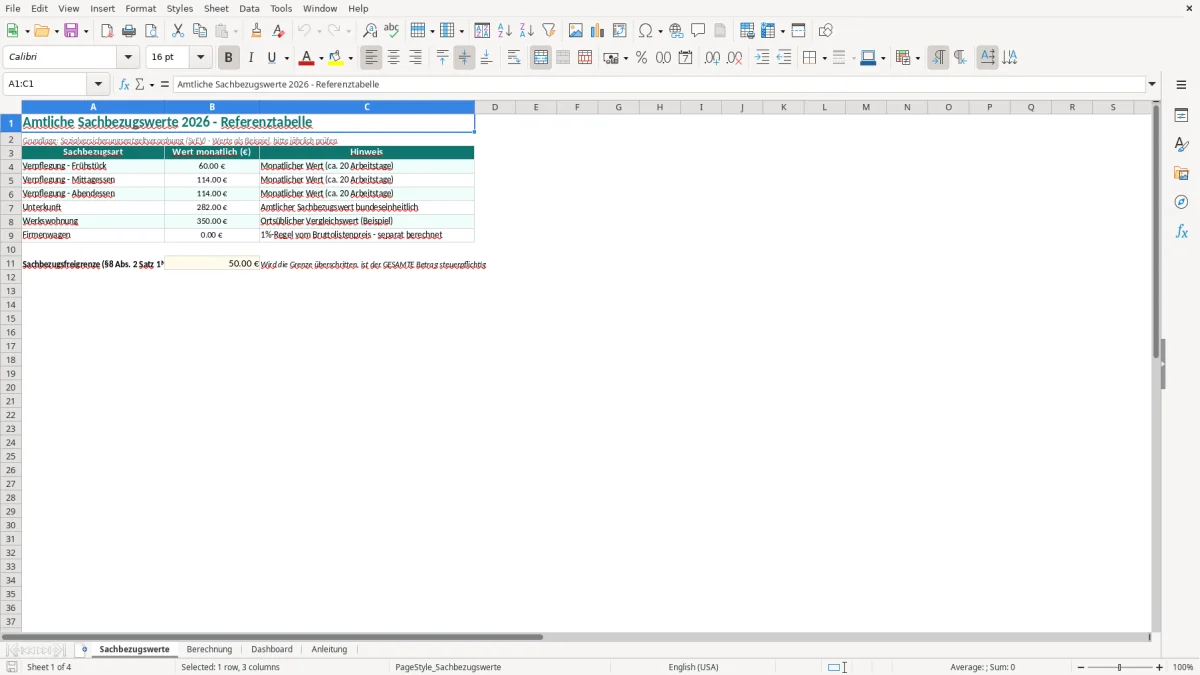Open the sidebar Navigator panel
1200x675 pixels.
tap(1181, 202)
